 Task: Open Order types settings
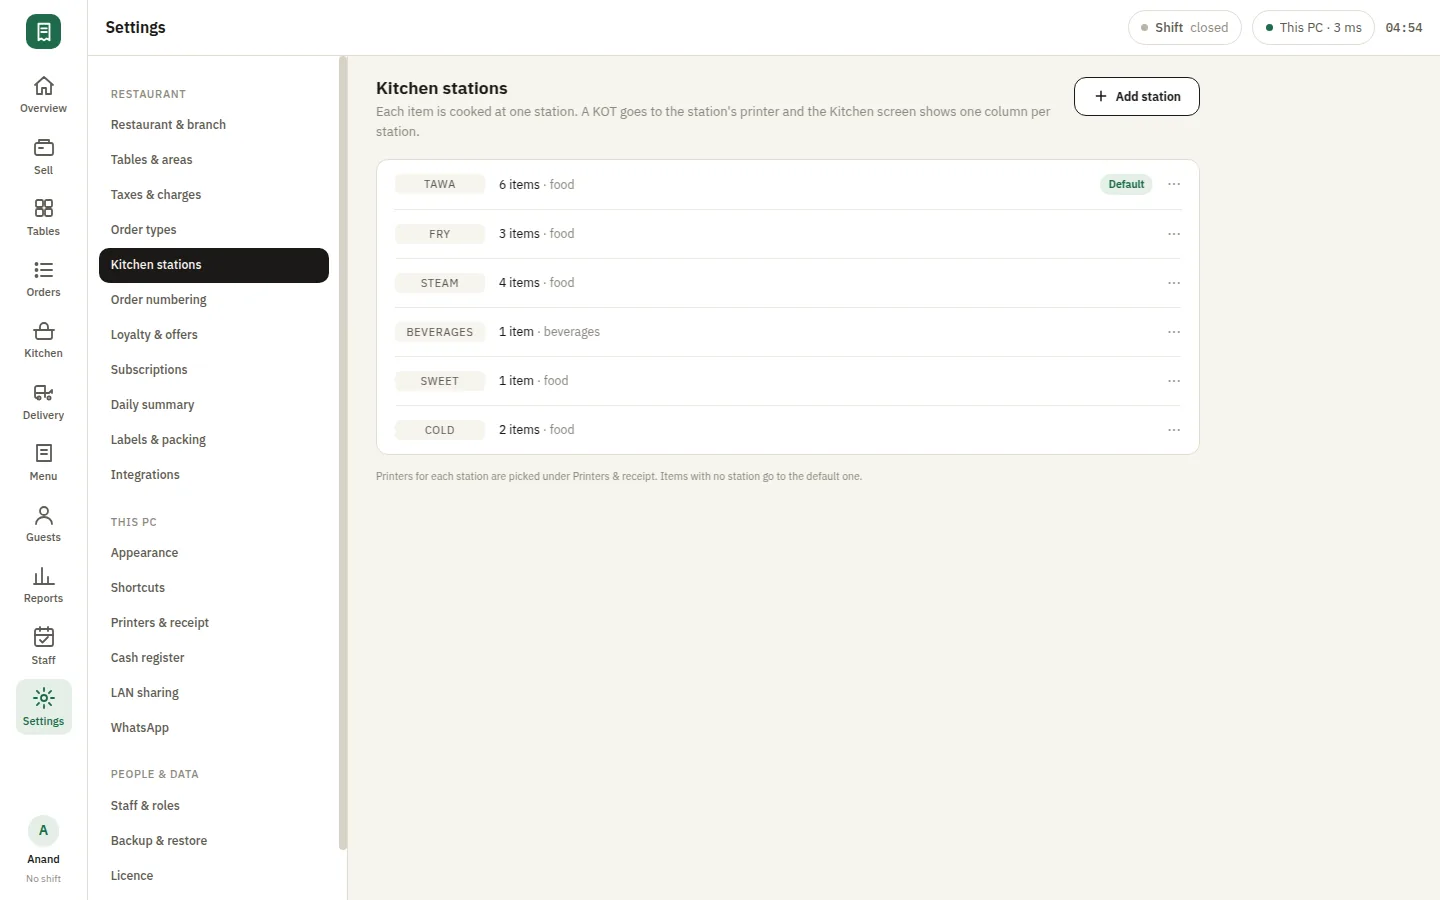214,230
